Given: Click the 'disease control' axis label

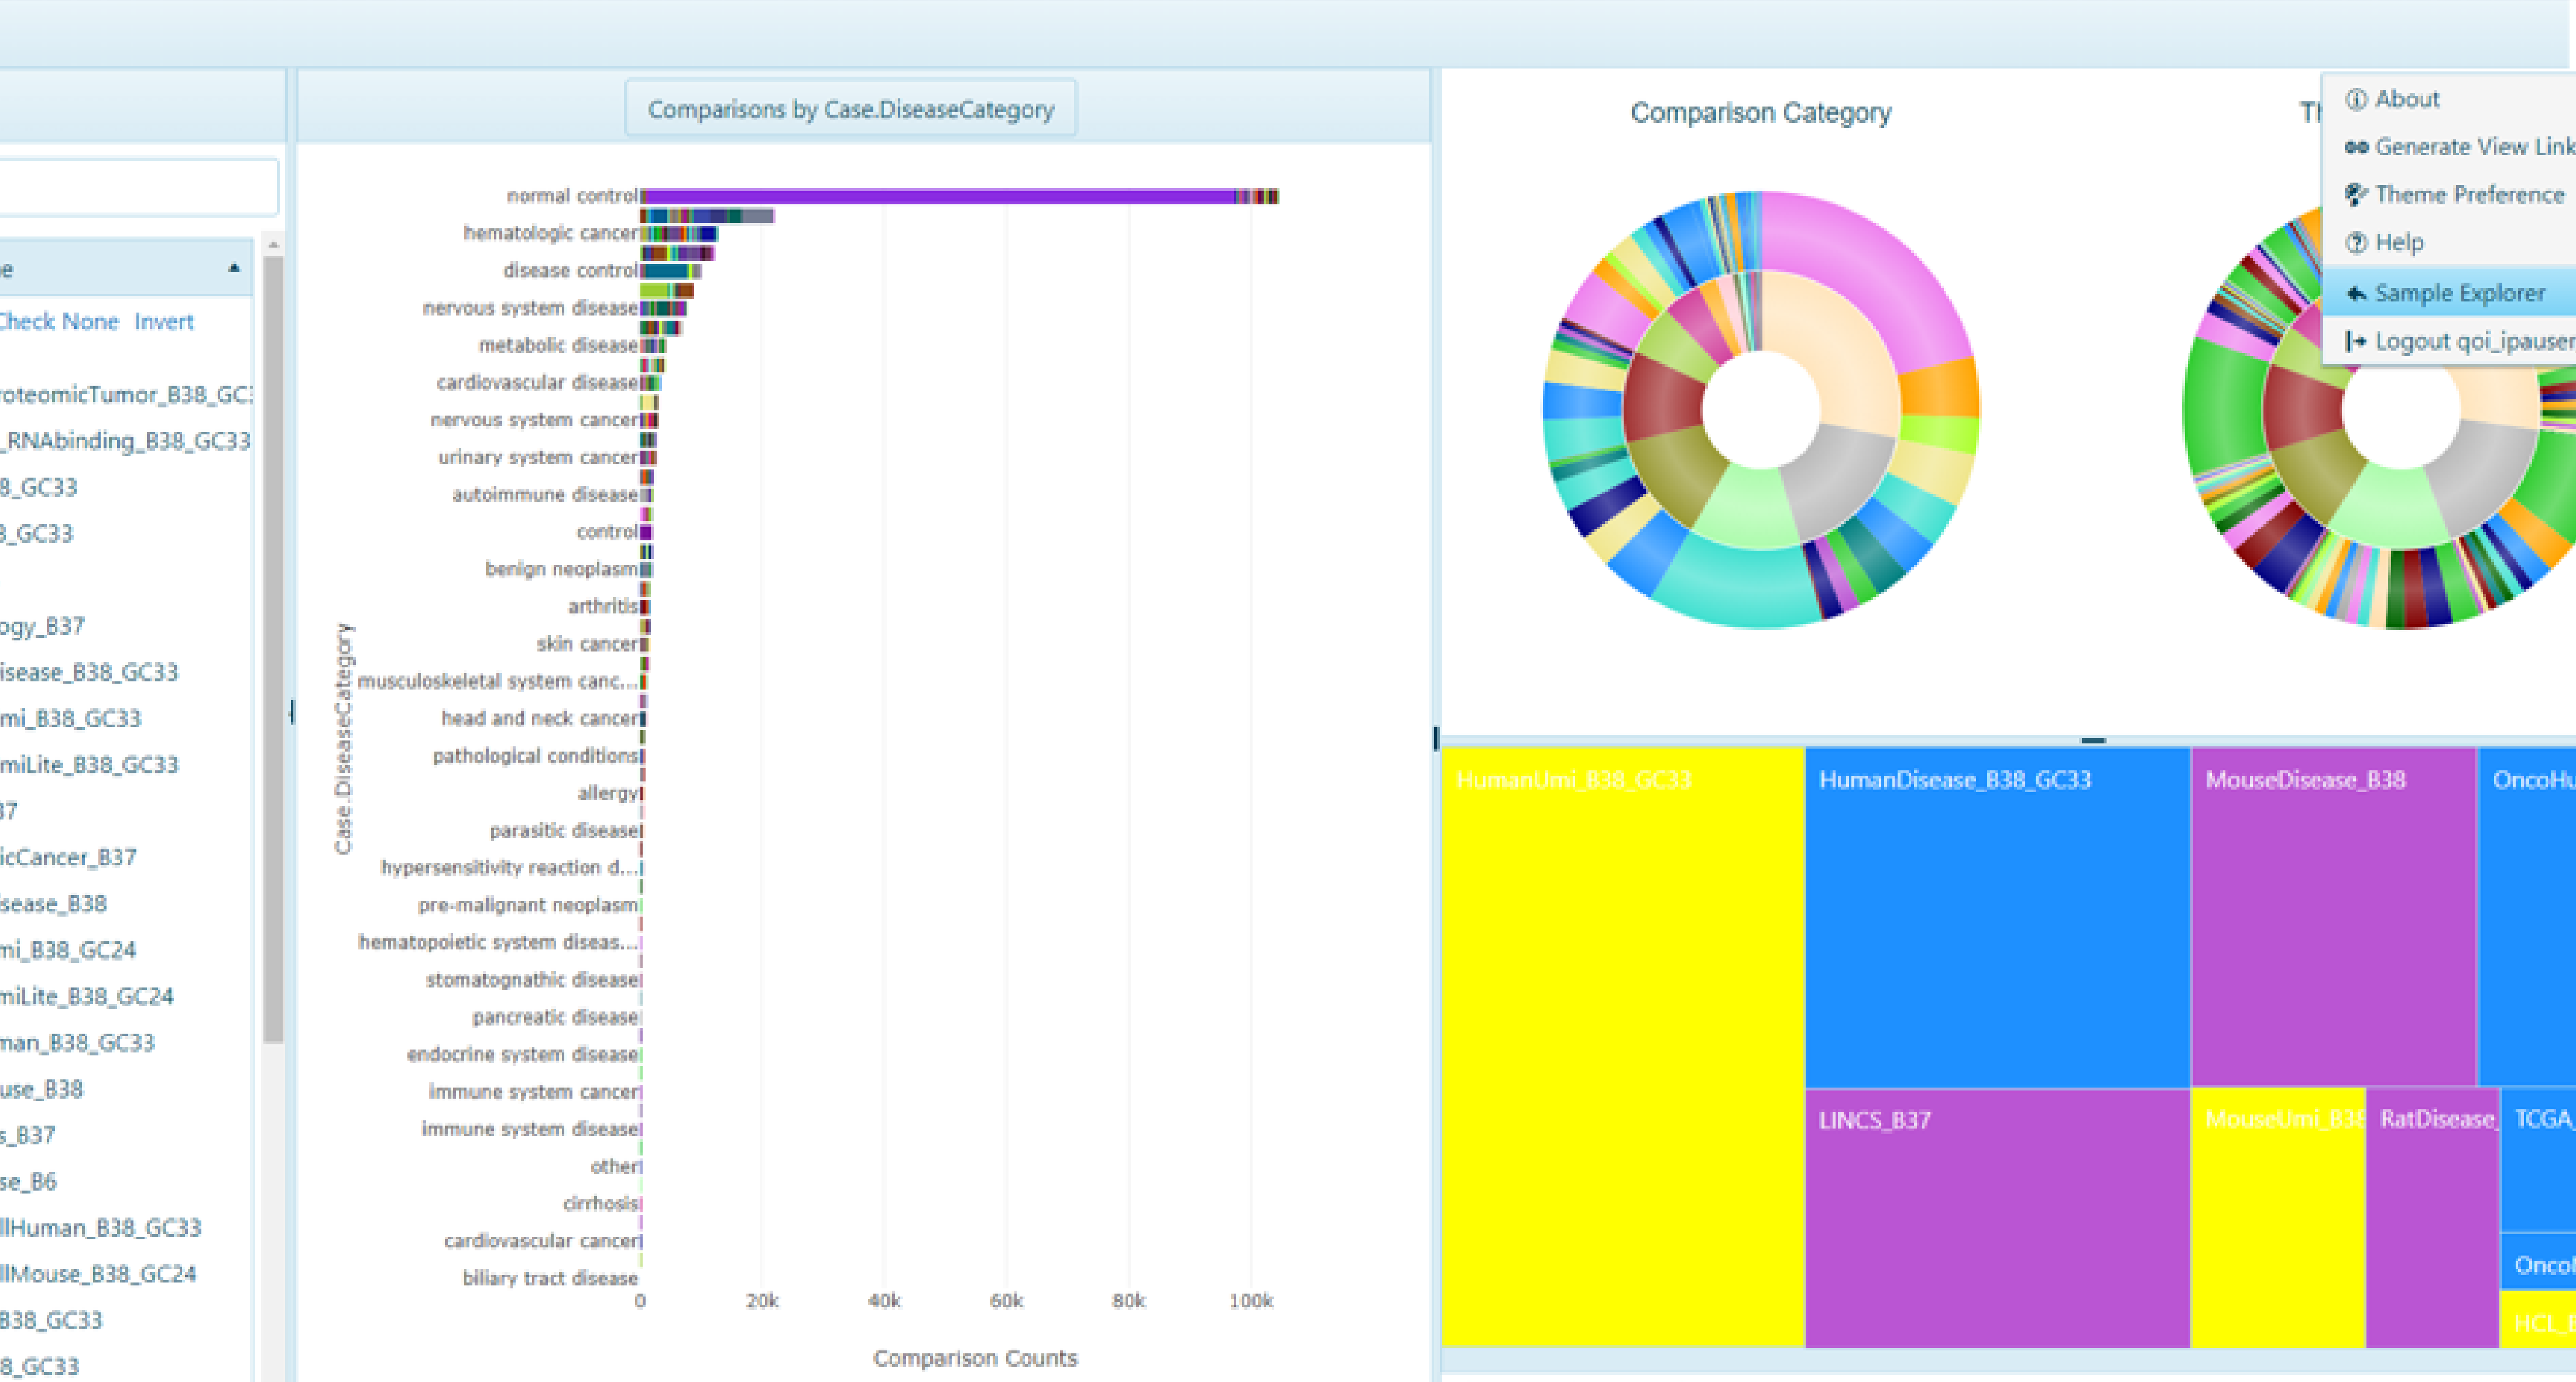Looking at the screenshot, I should (570, 271).
